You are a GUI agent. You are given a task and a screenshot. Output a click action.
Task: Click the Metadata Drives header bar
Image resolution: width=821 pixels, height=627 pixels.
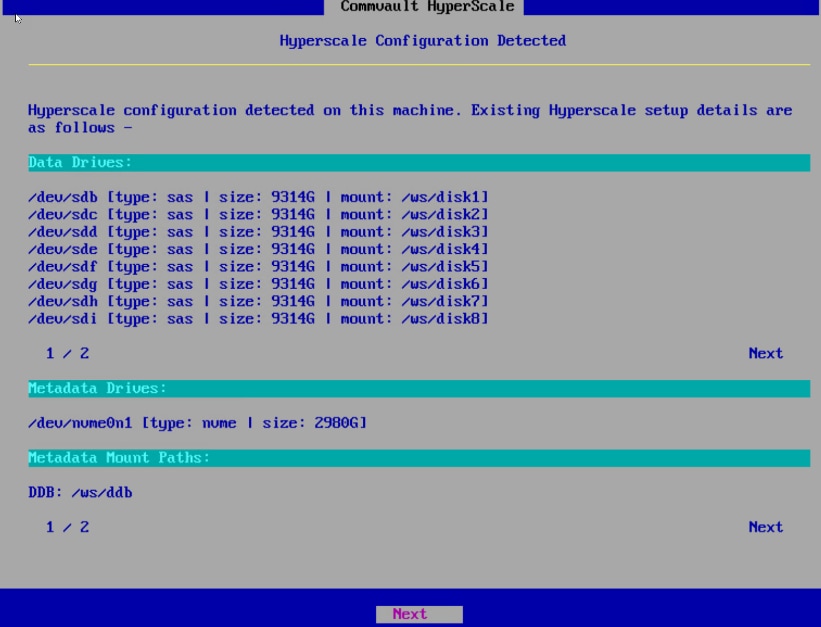[419, 389]
